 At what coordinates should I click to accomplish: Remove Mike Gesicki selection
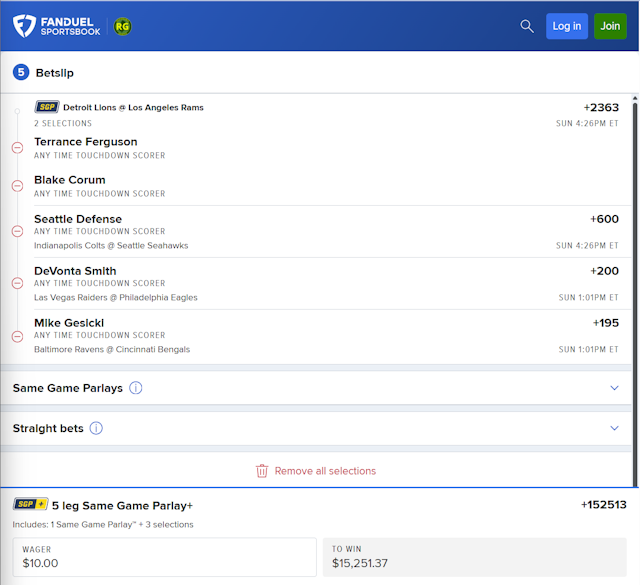[x=17, y=335]
